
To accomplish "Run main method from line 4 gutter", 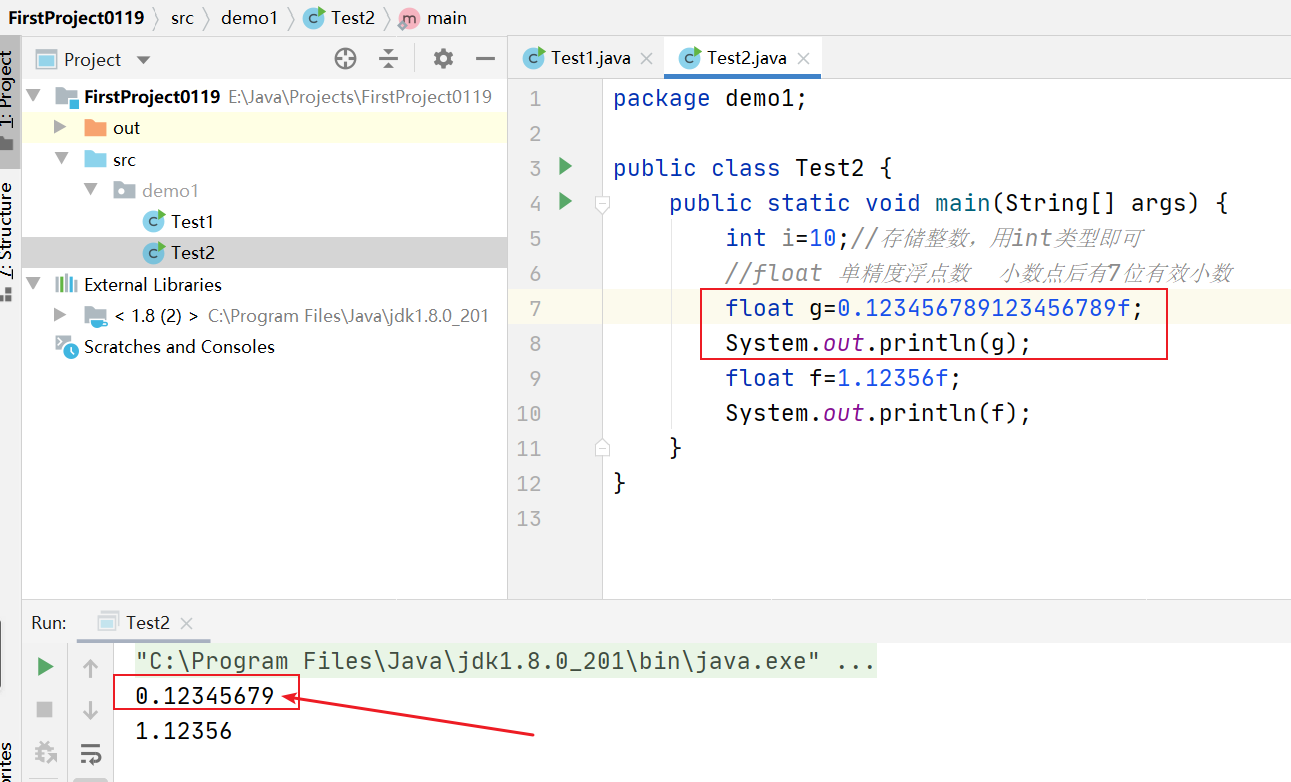I will pos(565,202).
